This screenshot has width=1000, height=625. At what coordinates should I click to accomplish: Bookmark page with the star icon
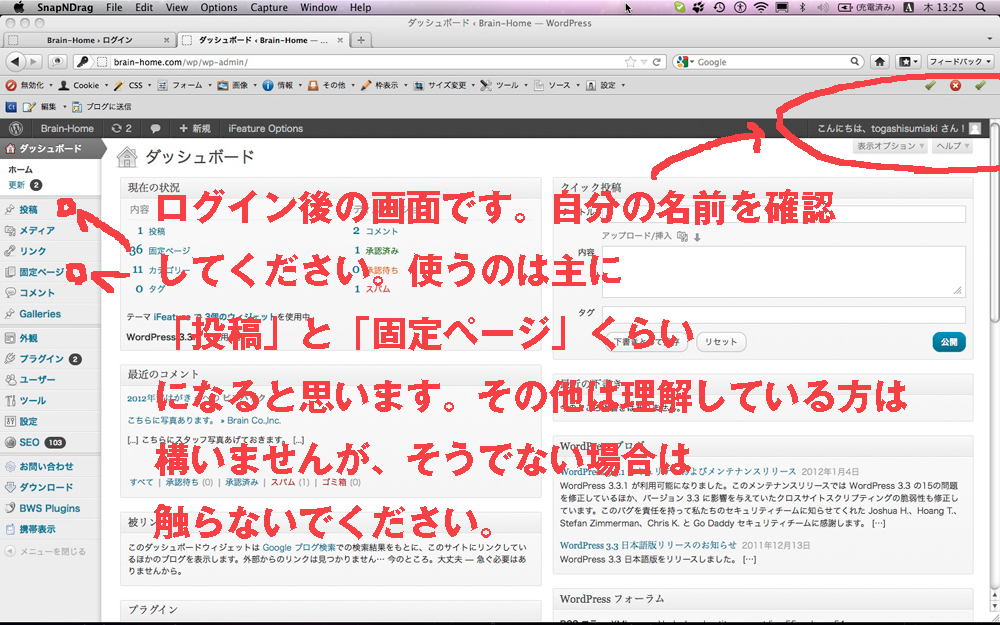coord(630,62)
